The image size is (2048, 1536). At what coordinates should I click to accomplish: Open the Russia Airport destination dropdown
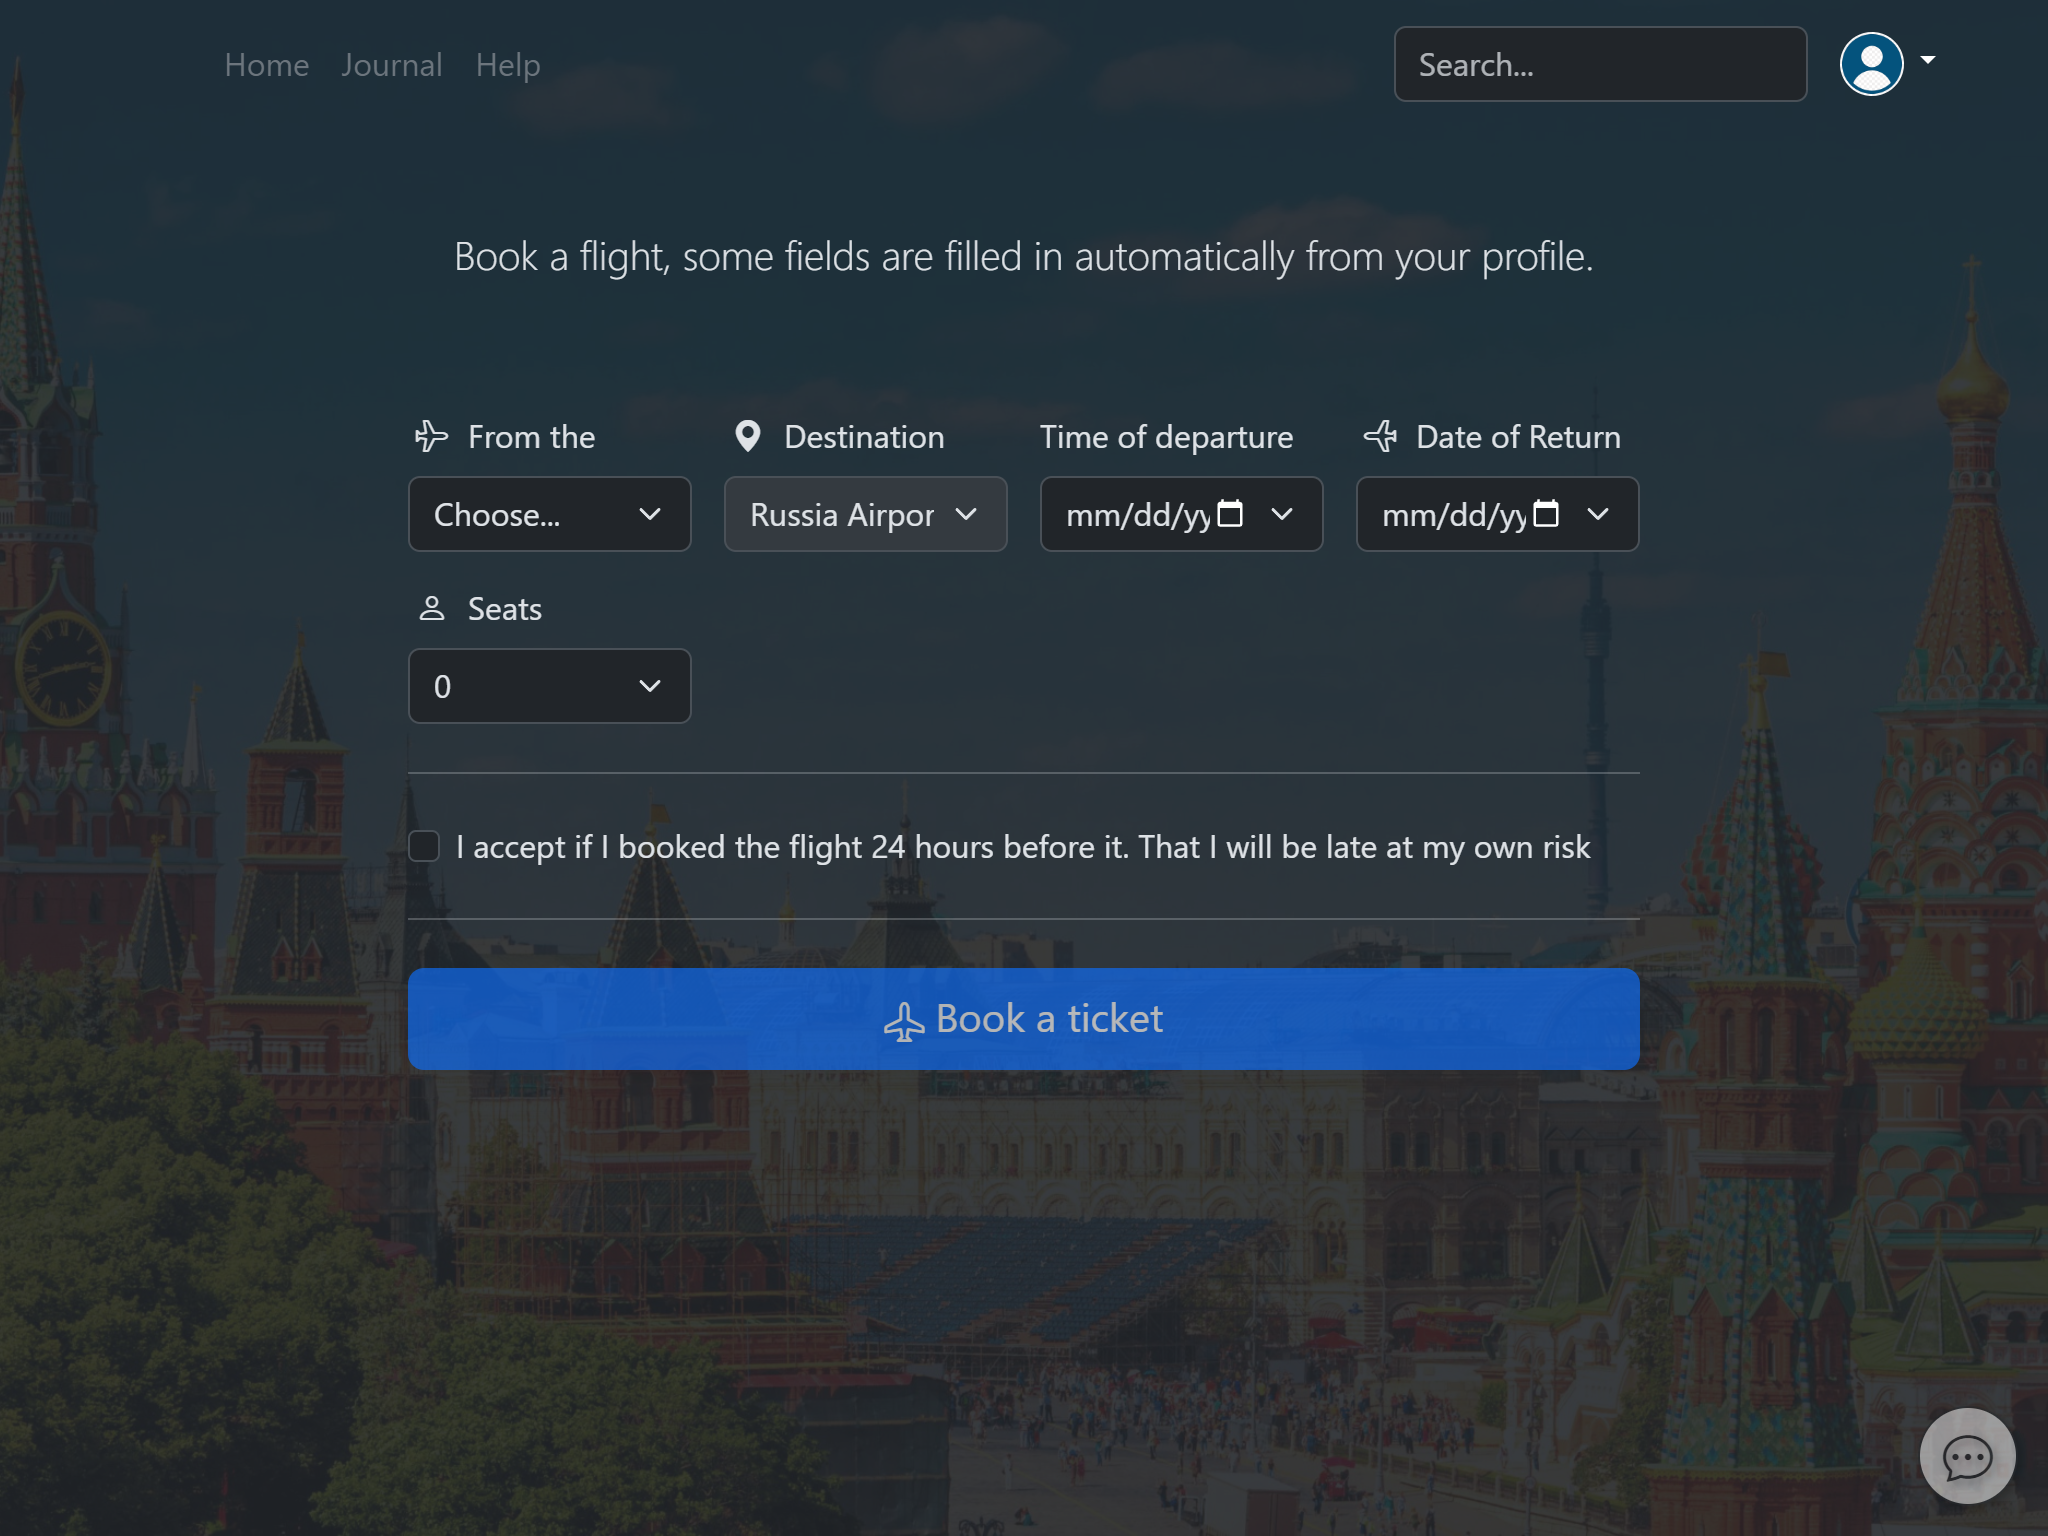[865, 514]
